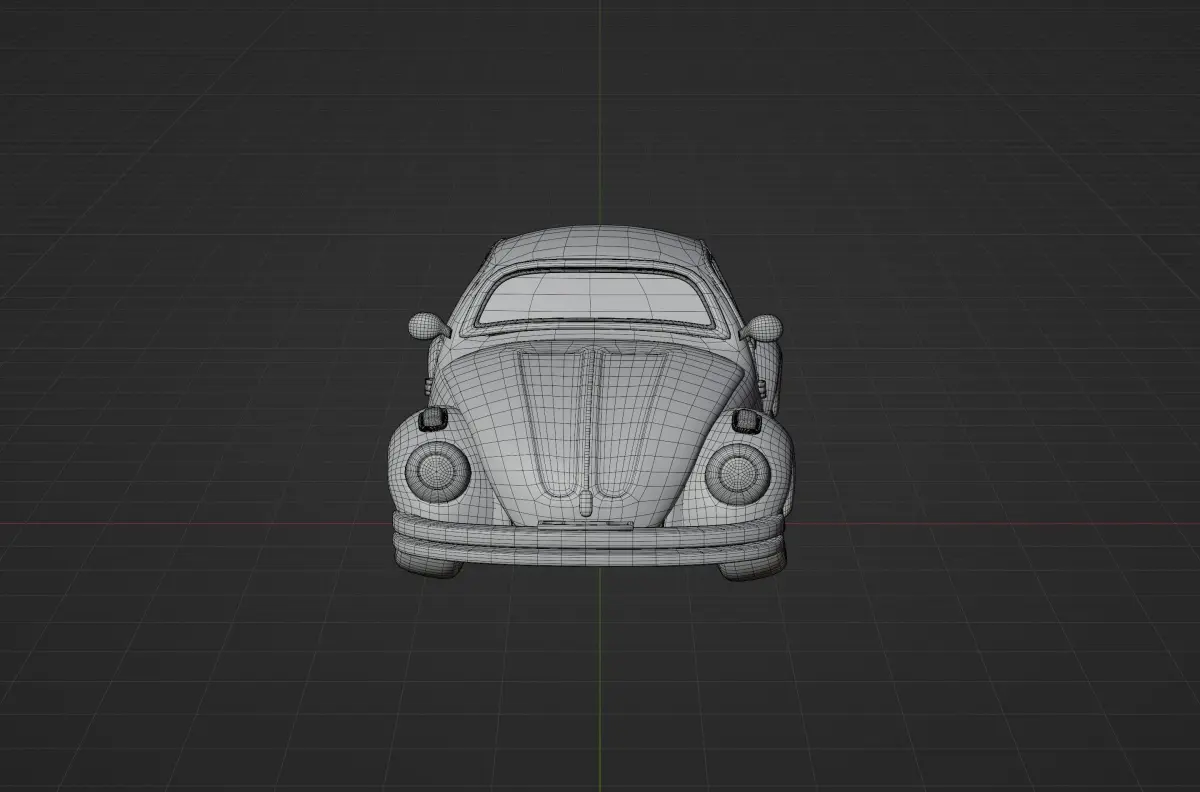Select the turn signal on the viewer's left fender
The image size is (1200, 792).
tap(433, 419)
